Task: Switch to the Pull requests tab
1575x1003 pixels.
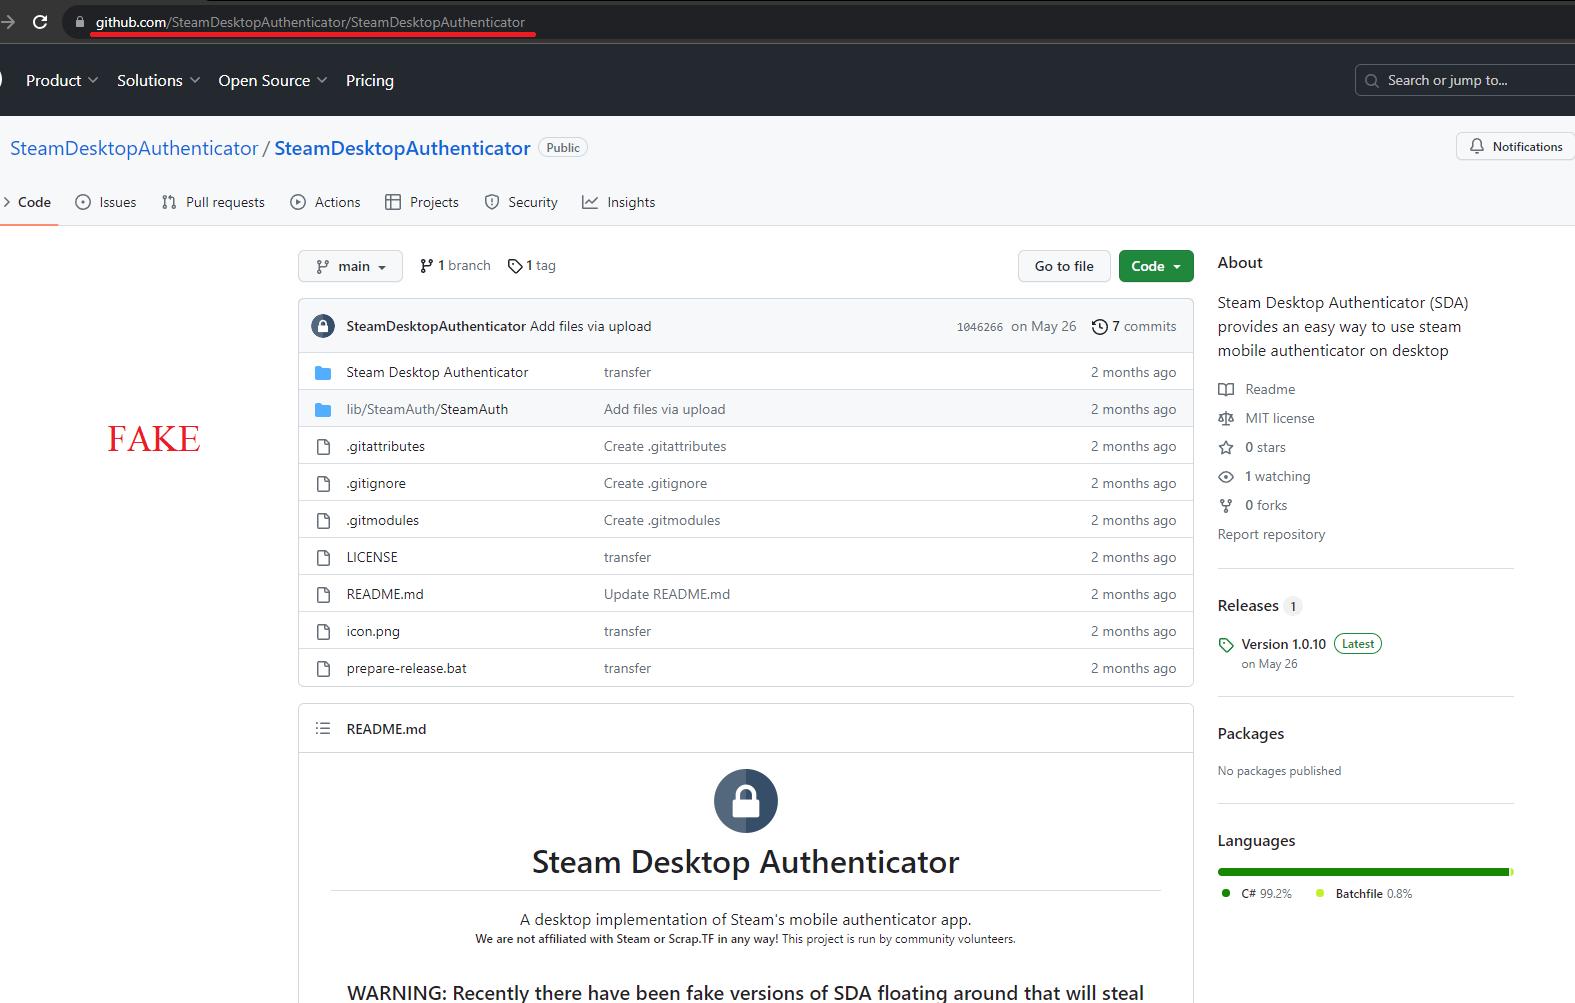Action: (213, 202)
